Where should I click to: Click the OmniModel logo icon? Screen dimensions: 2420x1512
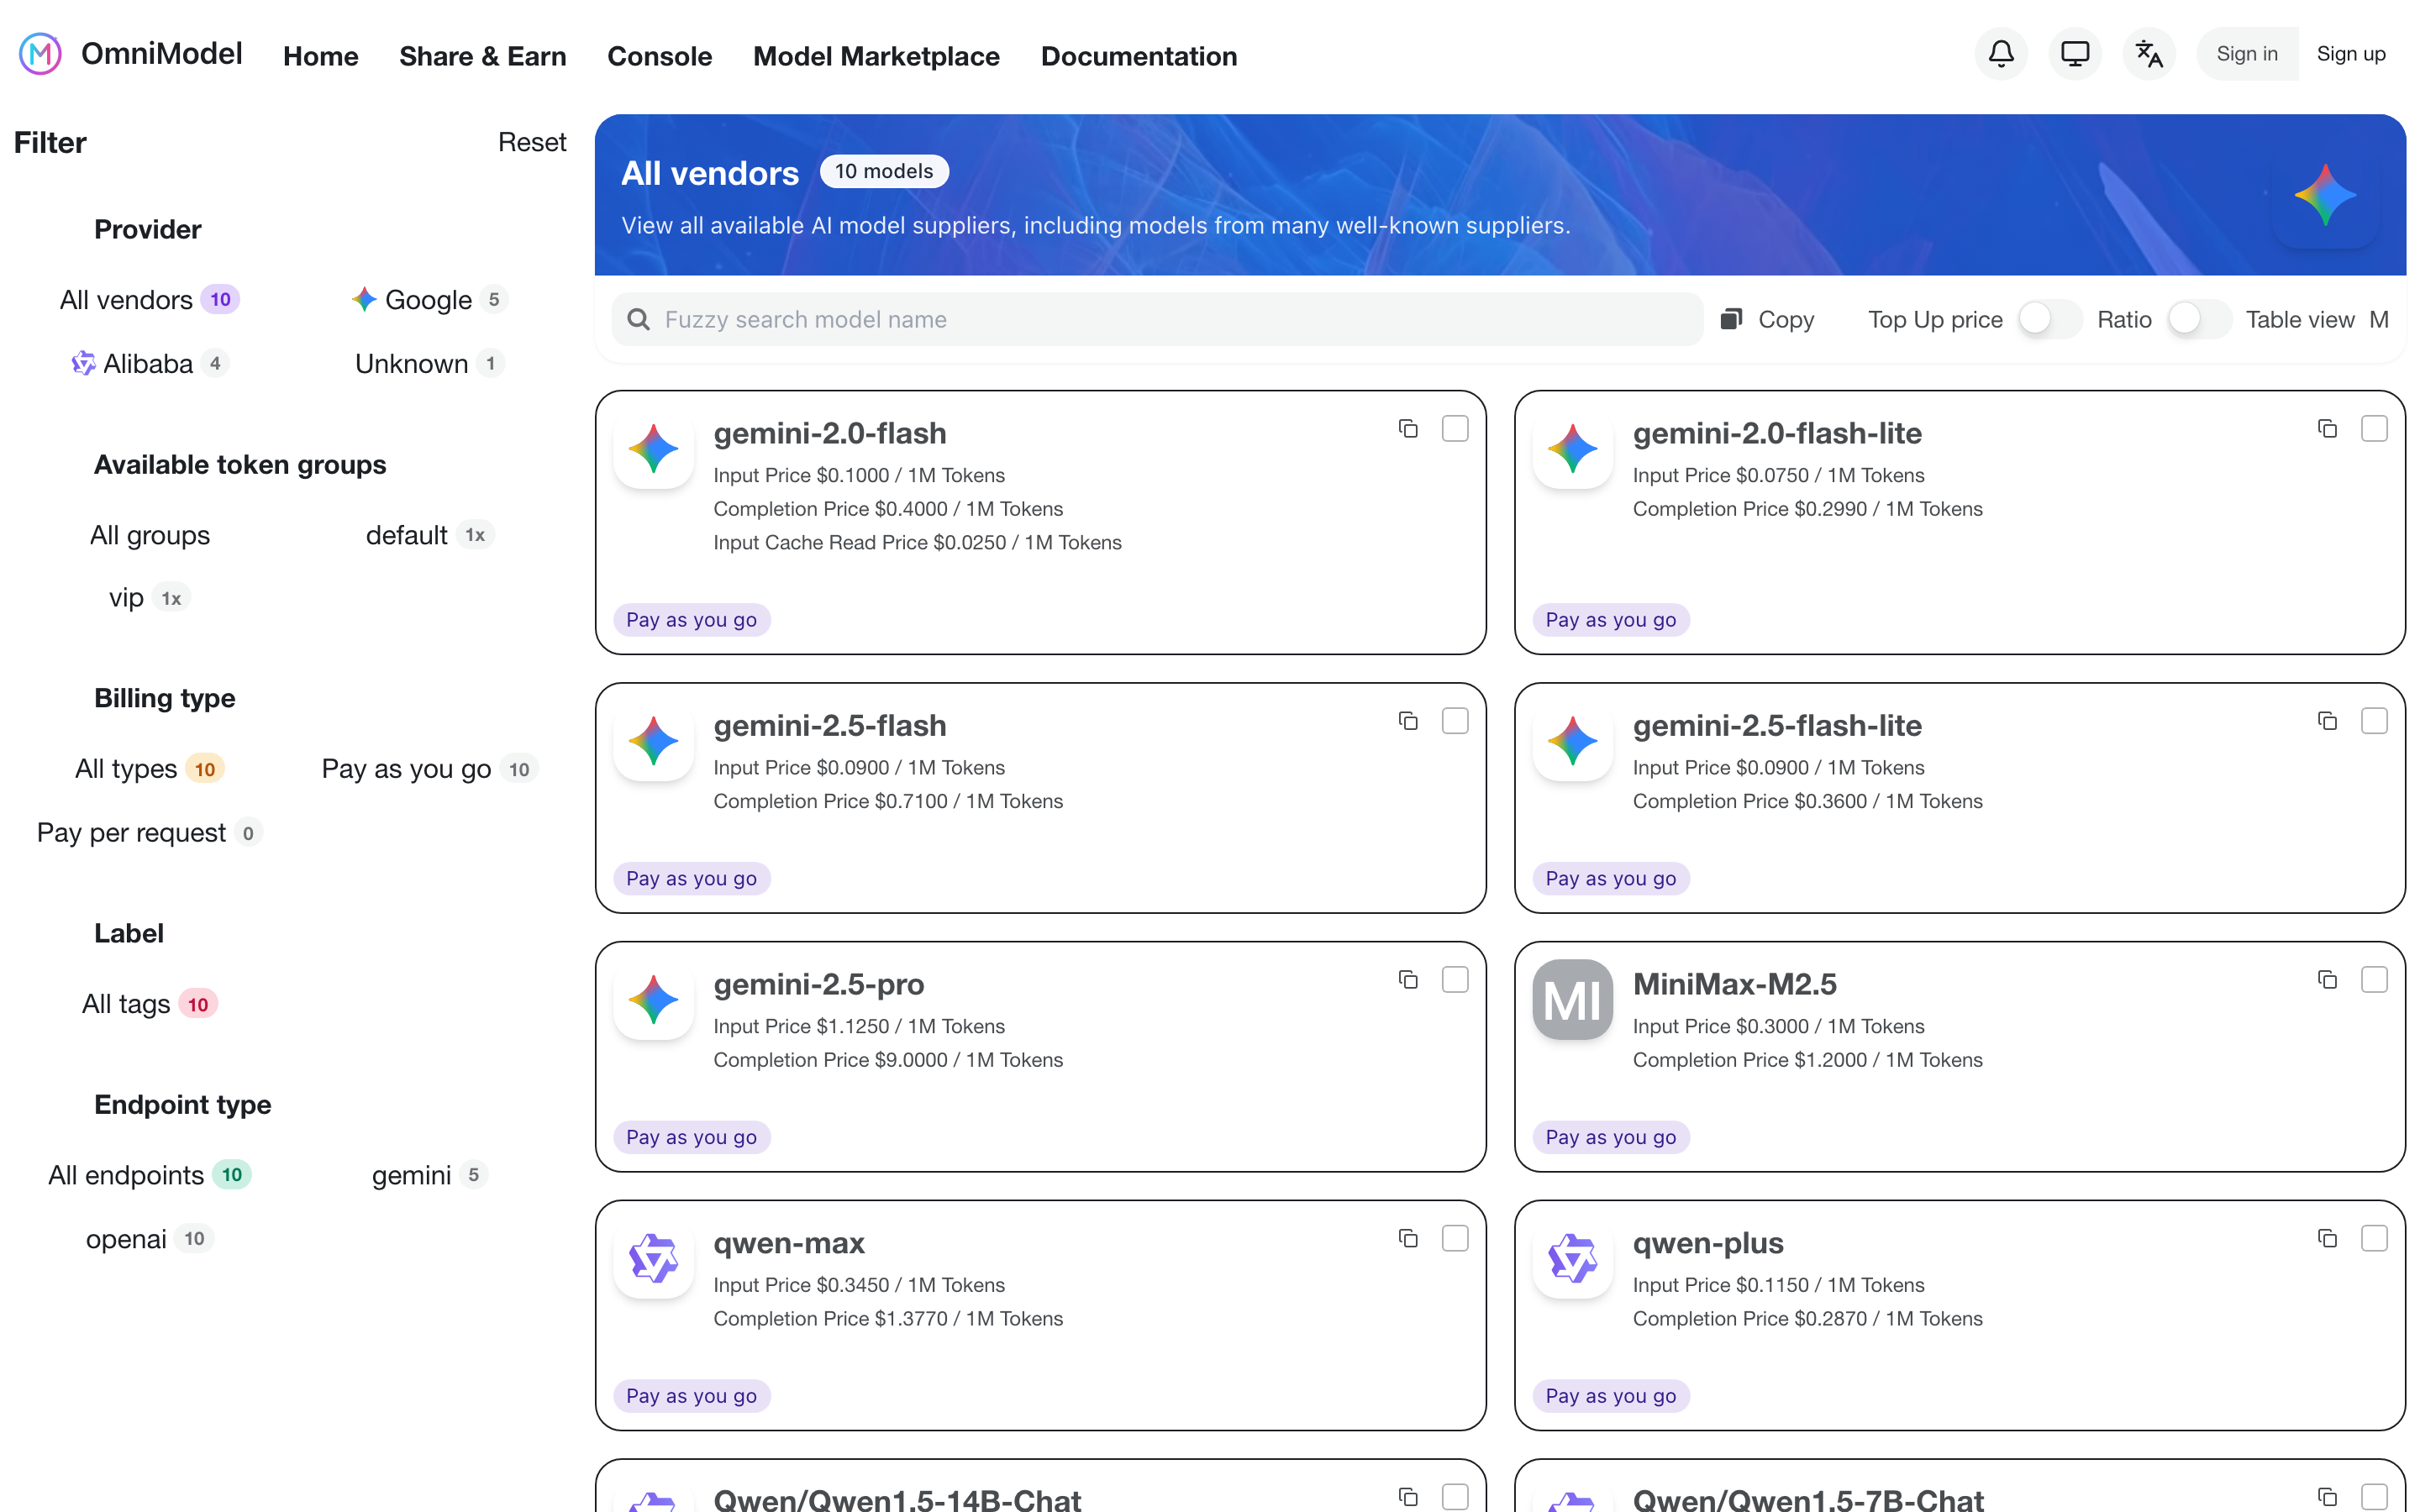[x=40, y=54]
